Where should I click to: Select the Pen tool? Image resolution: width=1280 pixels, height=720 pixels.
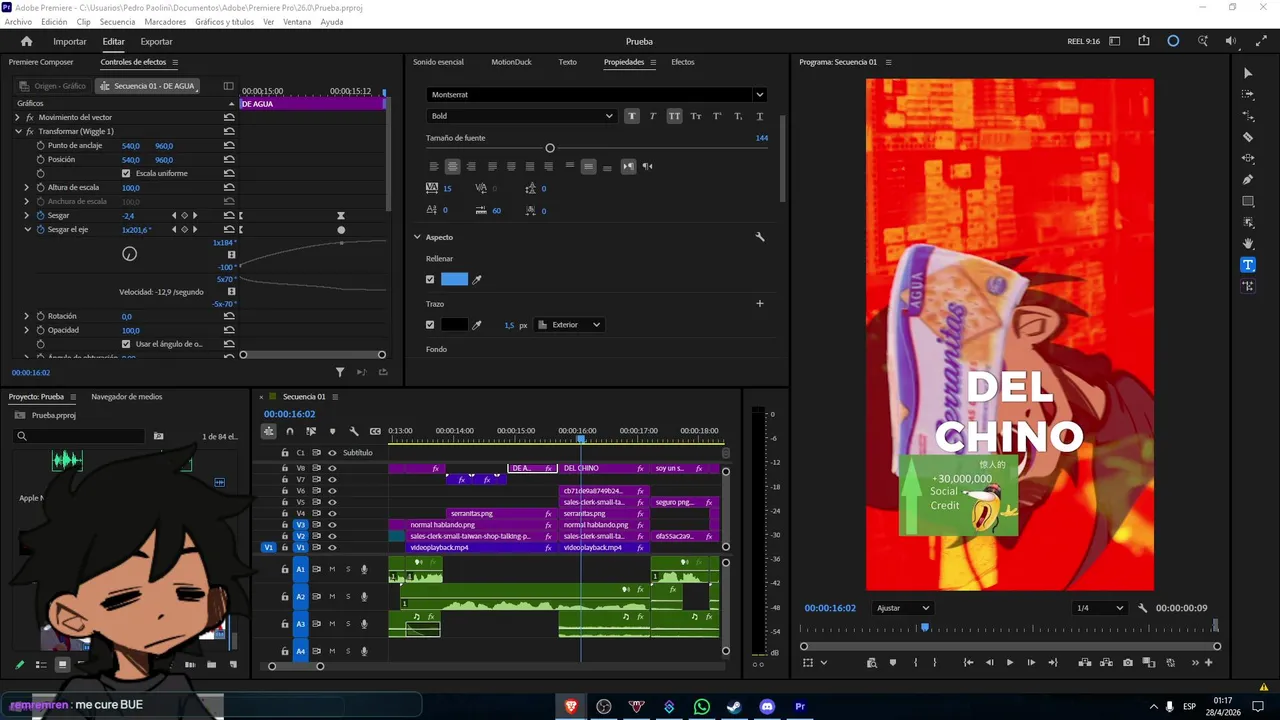point(1248,180)
